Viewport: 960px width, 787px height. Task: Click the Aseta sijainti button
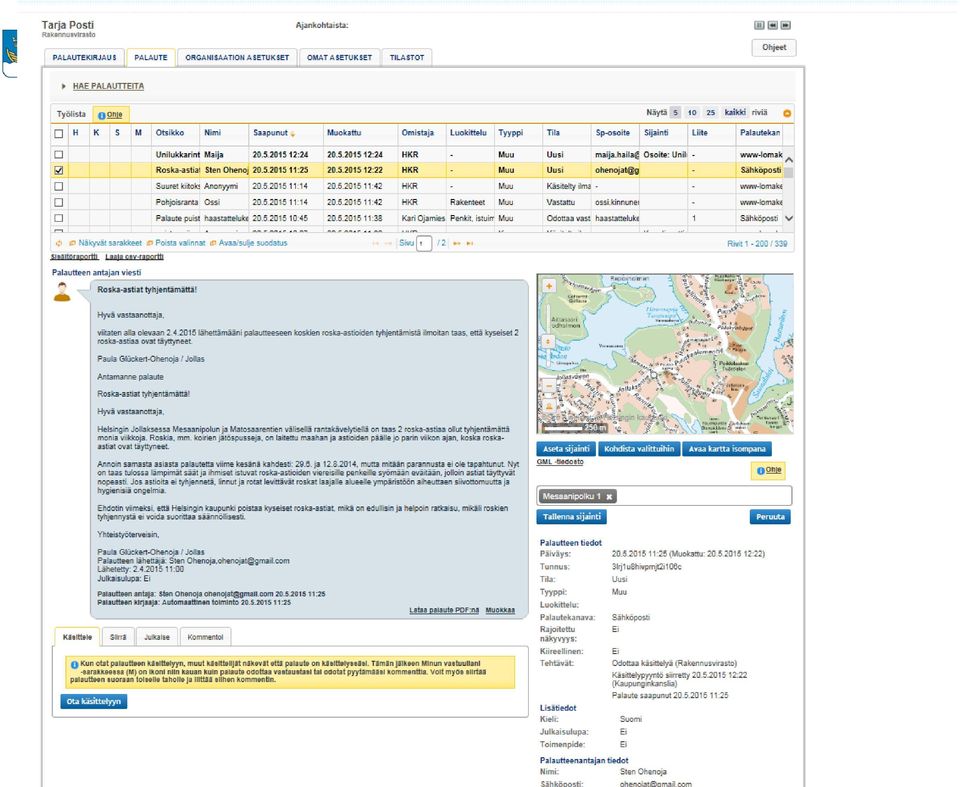(566, 449)
